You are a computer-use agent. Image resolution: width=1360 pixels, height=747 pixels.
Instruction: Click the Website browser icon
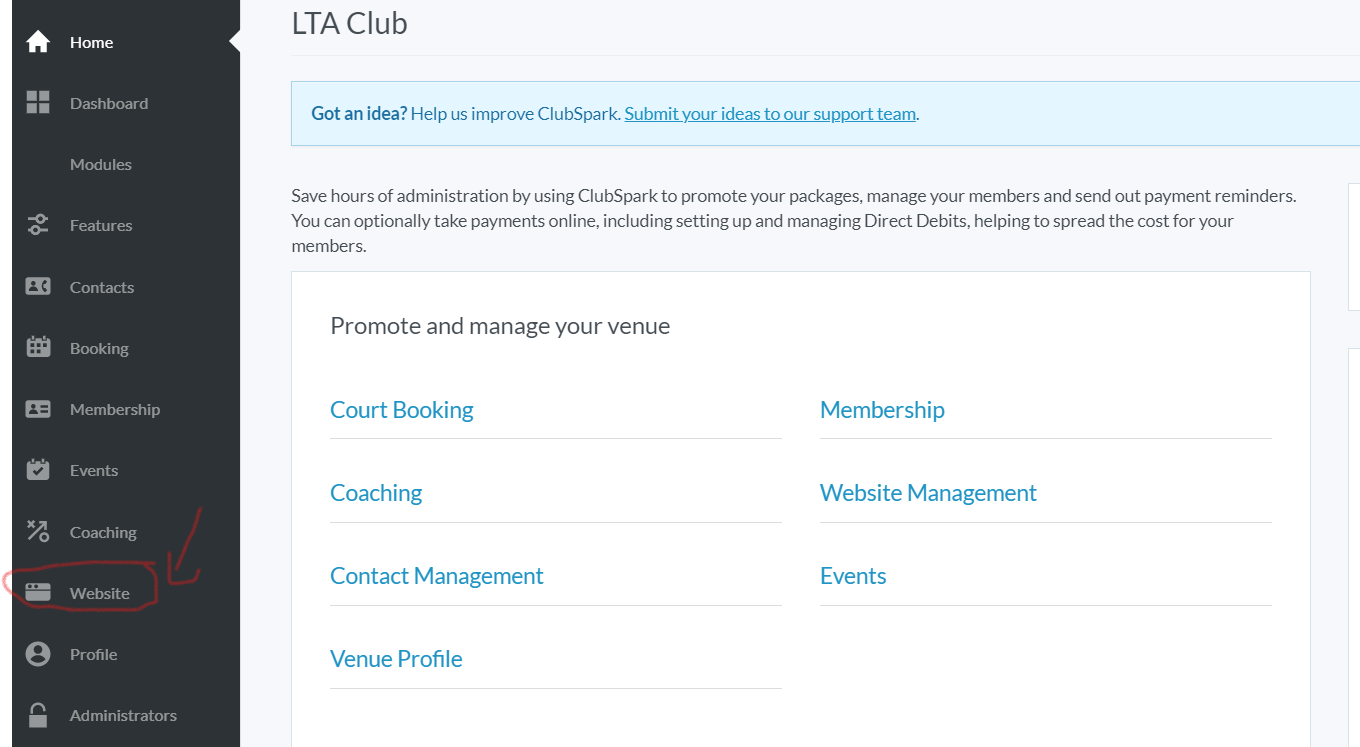coord(38,593)
